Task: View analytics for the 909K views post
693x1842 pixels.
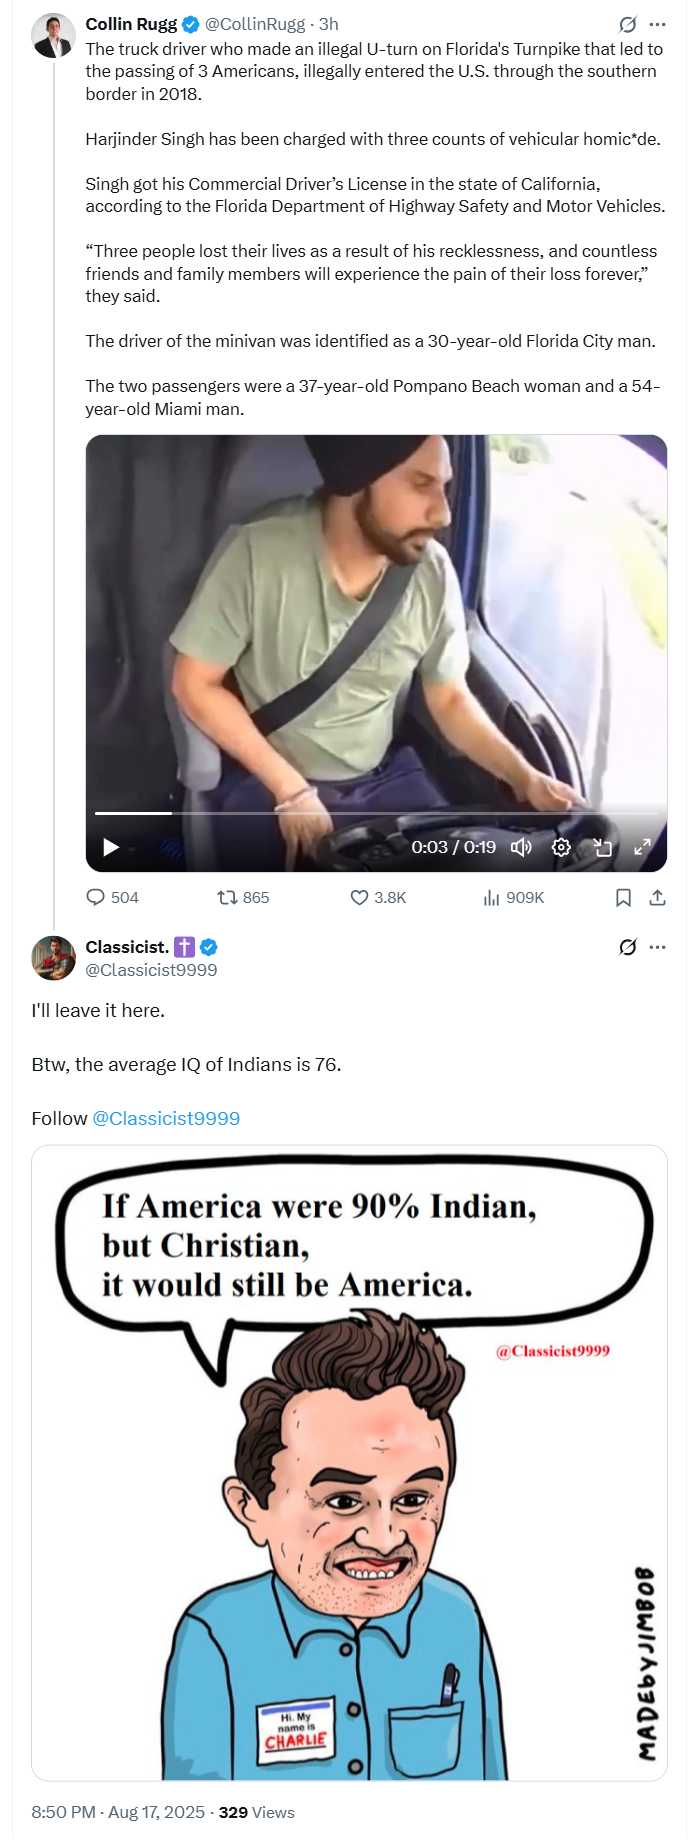Action: click(x=491, y=898)
